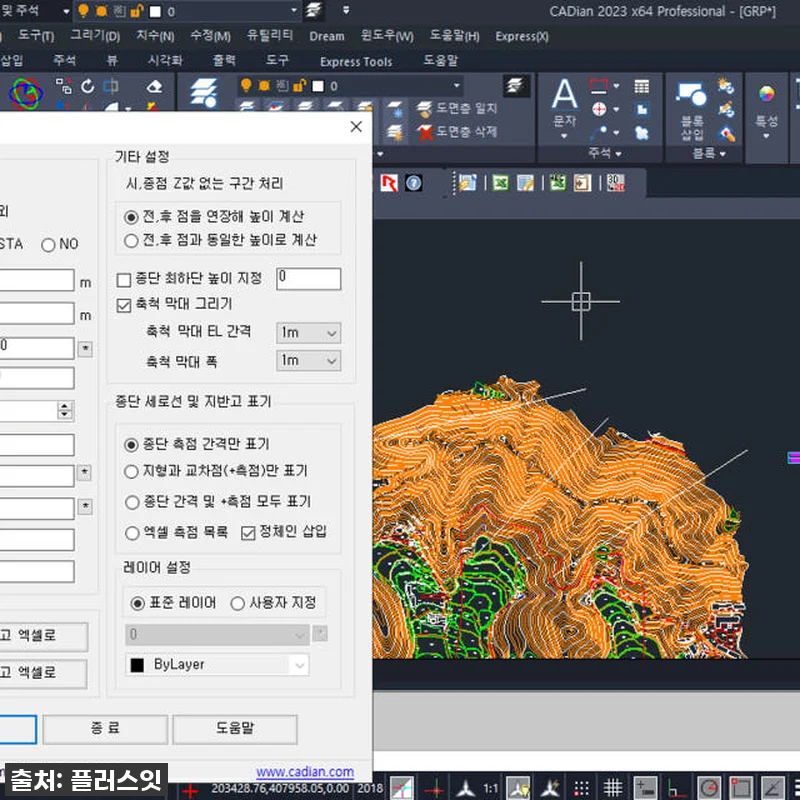
Task: Expand the quick access layer dropdown
Action: pyautogui.click(x=293, y=10)
